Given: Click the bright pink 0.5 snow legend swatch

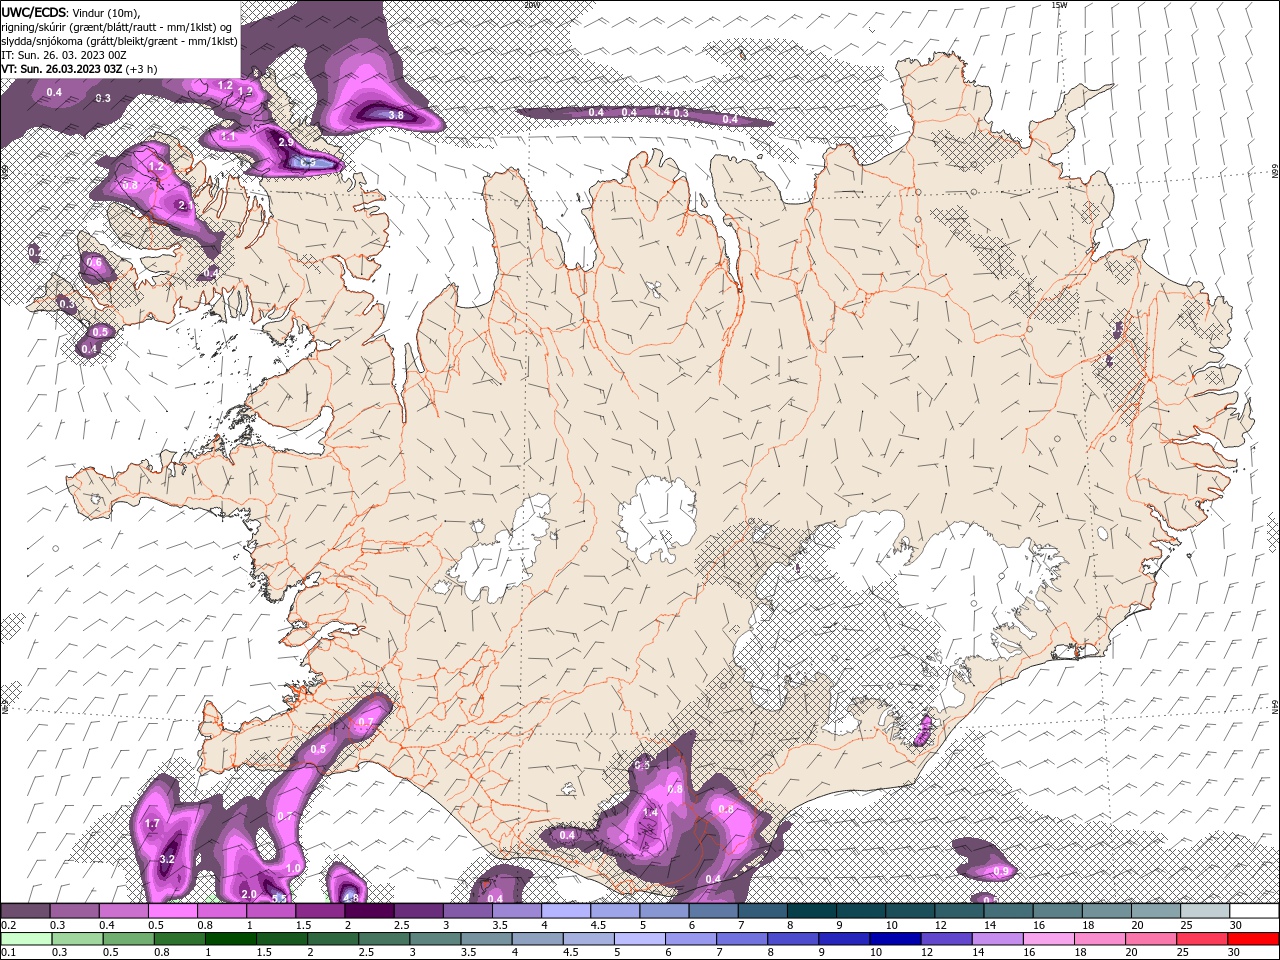Looking at the screenshot, I should 172,911.
